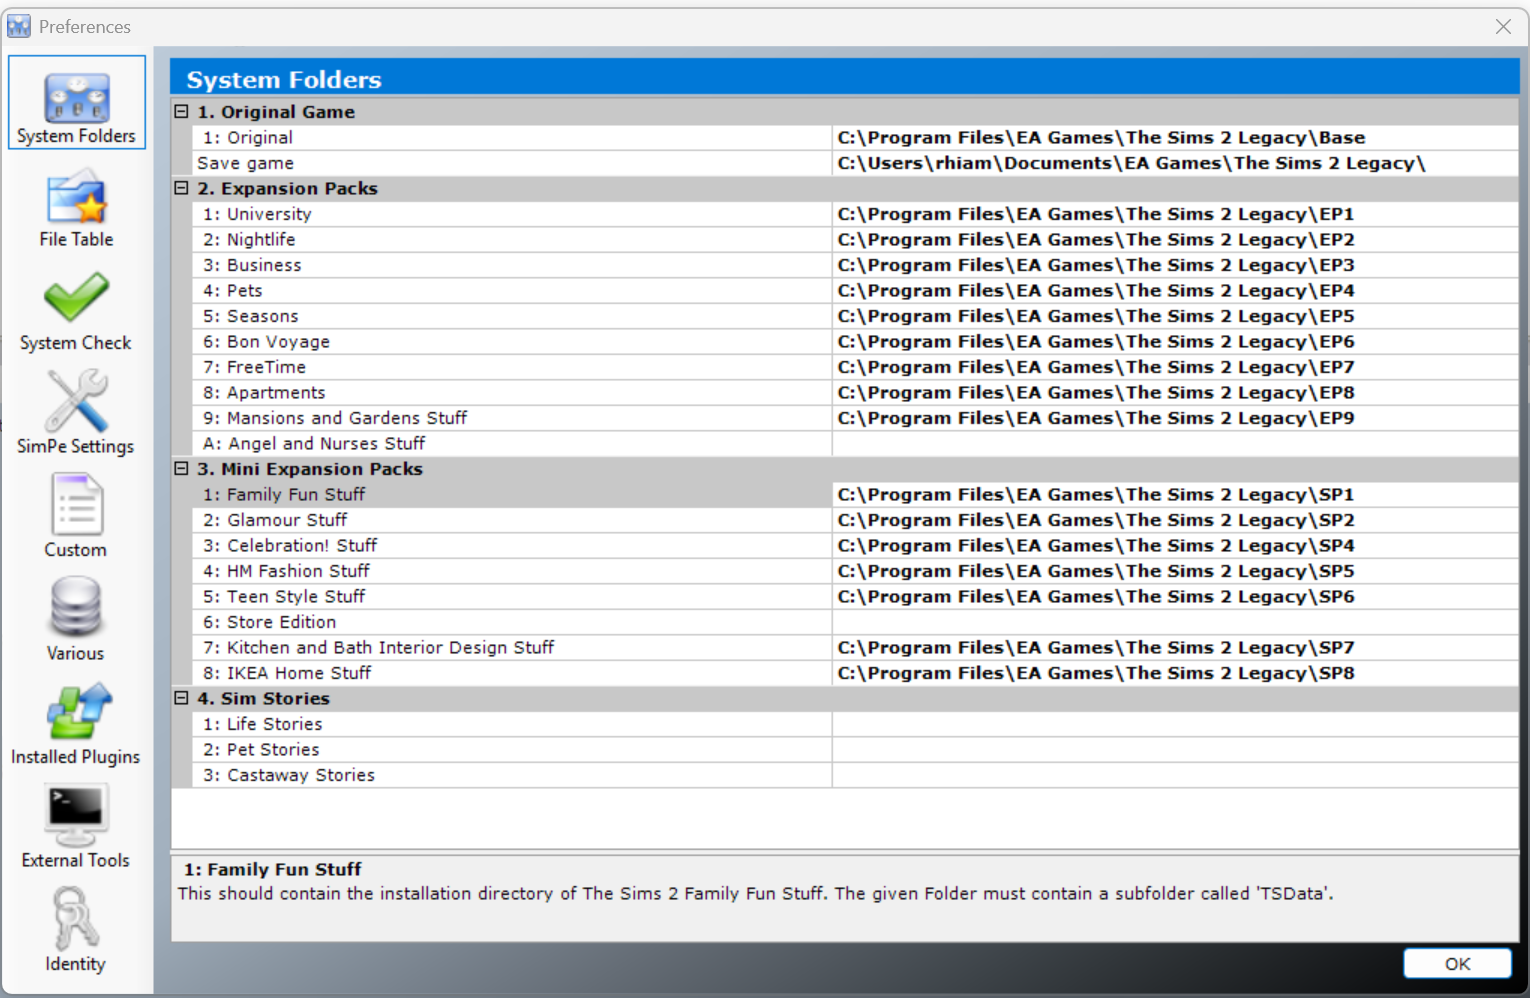Screen dimensions: 1530x998
Task: Open the Identity preferences page
Action: point(76,932)
